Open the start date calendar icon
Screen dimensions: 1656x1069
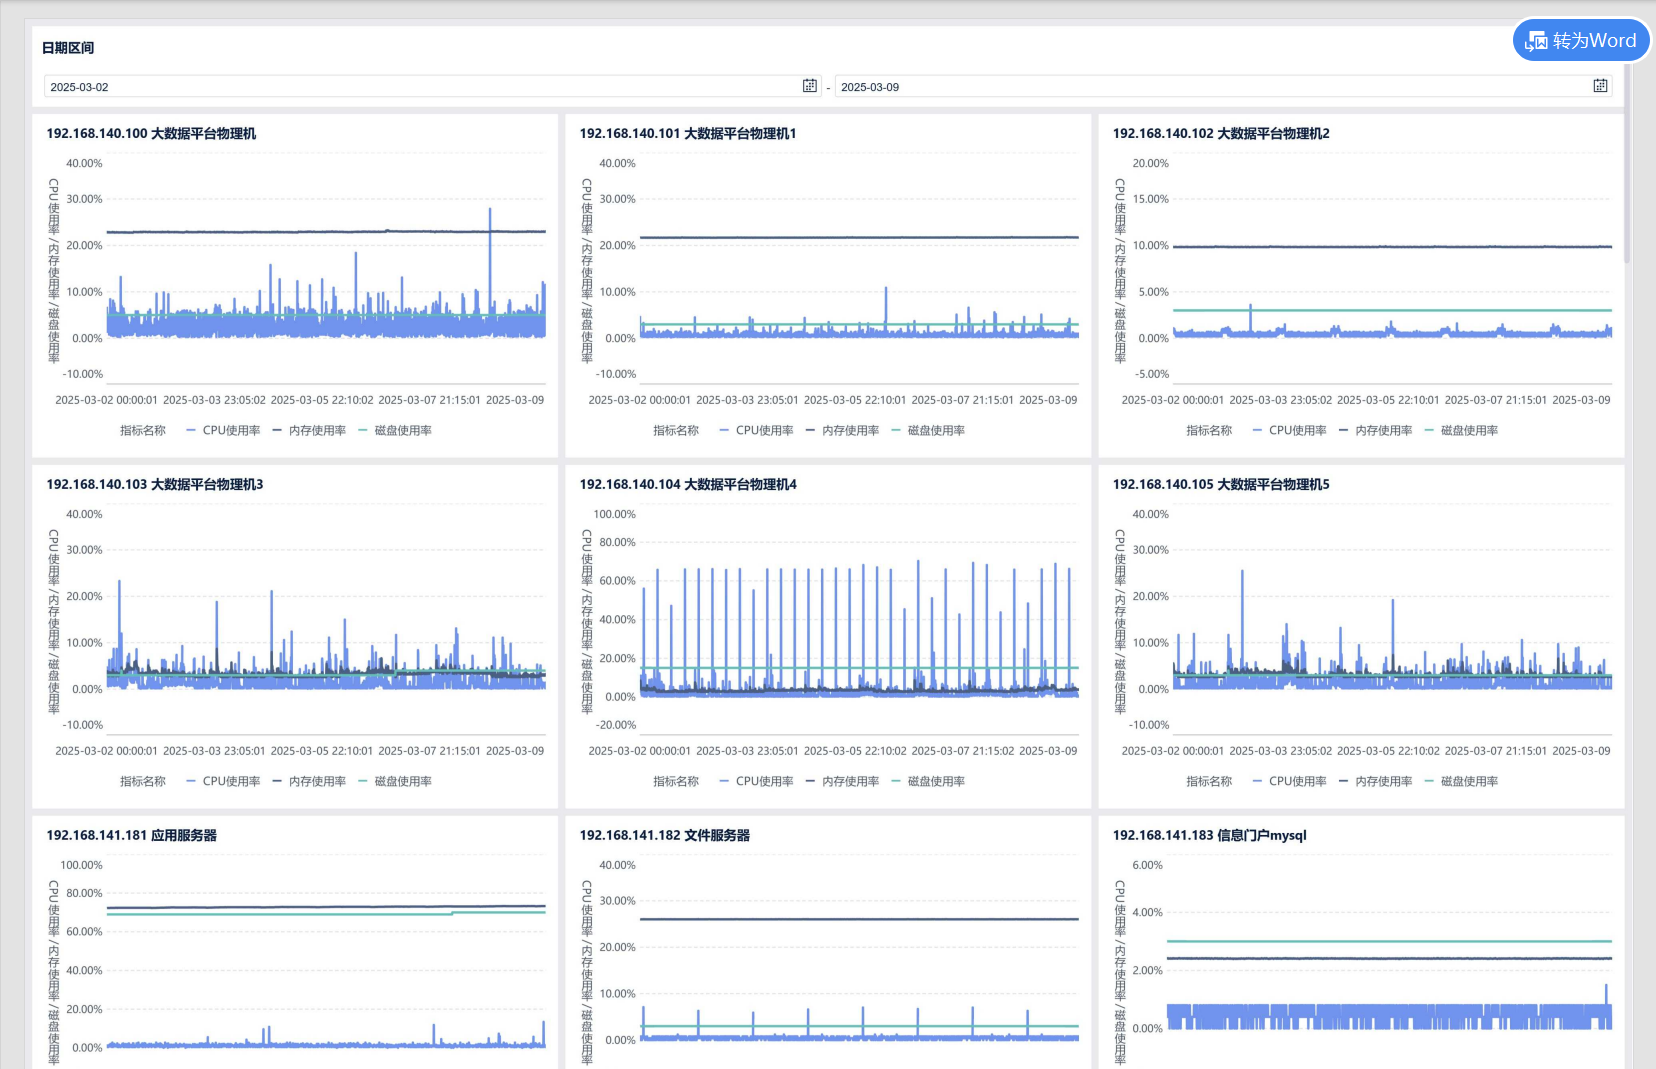pos(809,86)
